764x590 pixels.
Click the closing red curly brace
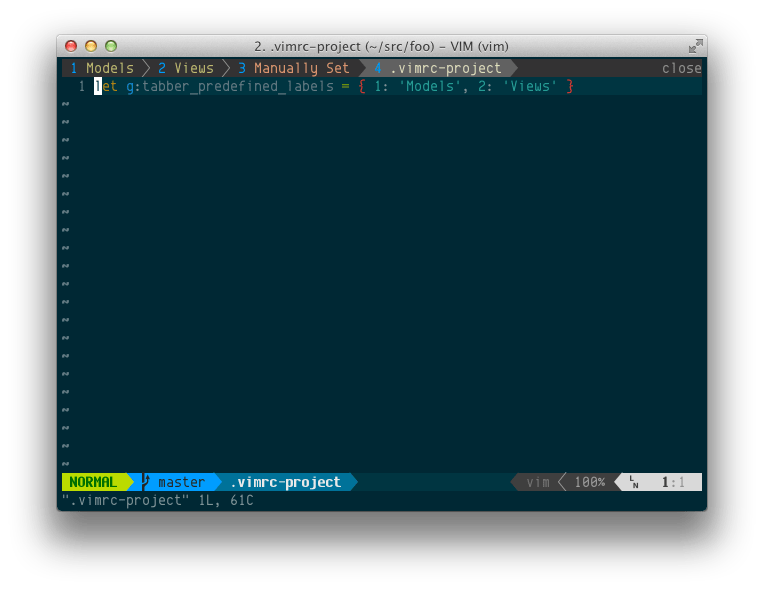click(570, 86)
